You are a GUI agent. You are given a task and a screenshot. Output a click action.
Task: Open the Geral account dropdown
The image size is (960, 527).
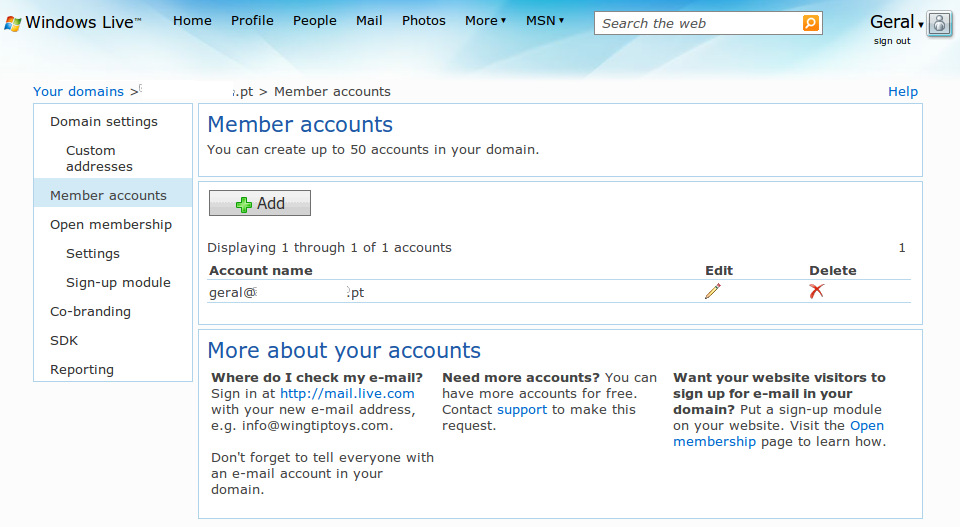click(x=896, y=22)
